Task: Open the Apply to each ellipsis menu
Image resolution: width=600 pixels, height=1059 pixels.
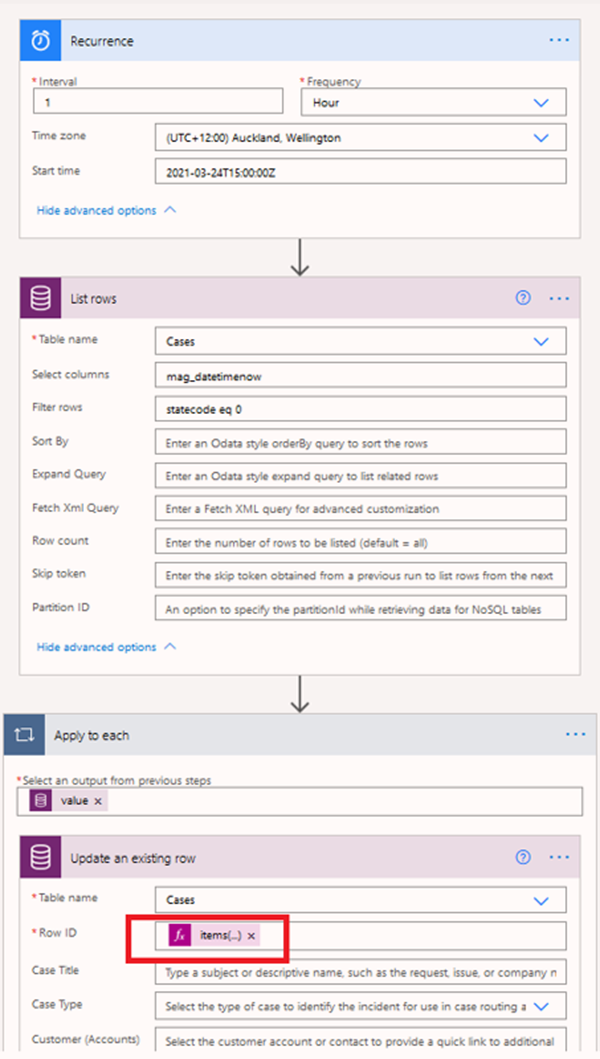Action: [575, 735]
